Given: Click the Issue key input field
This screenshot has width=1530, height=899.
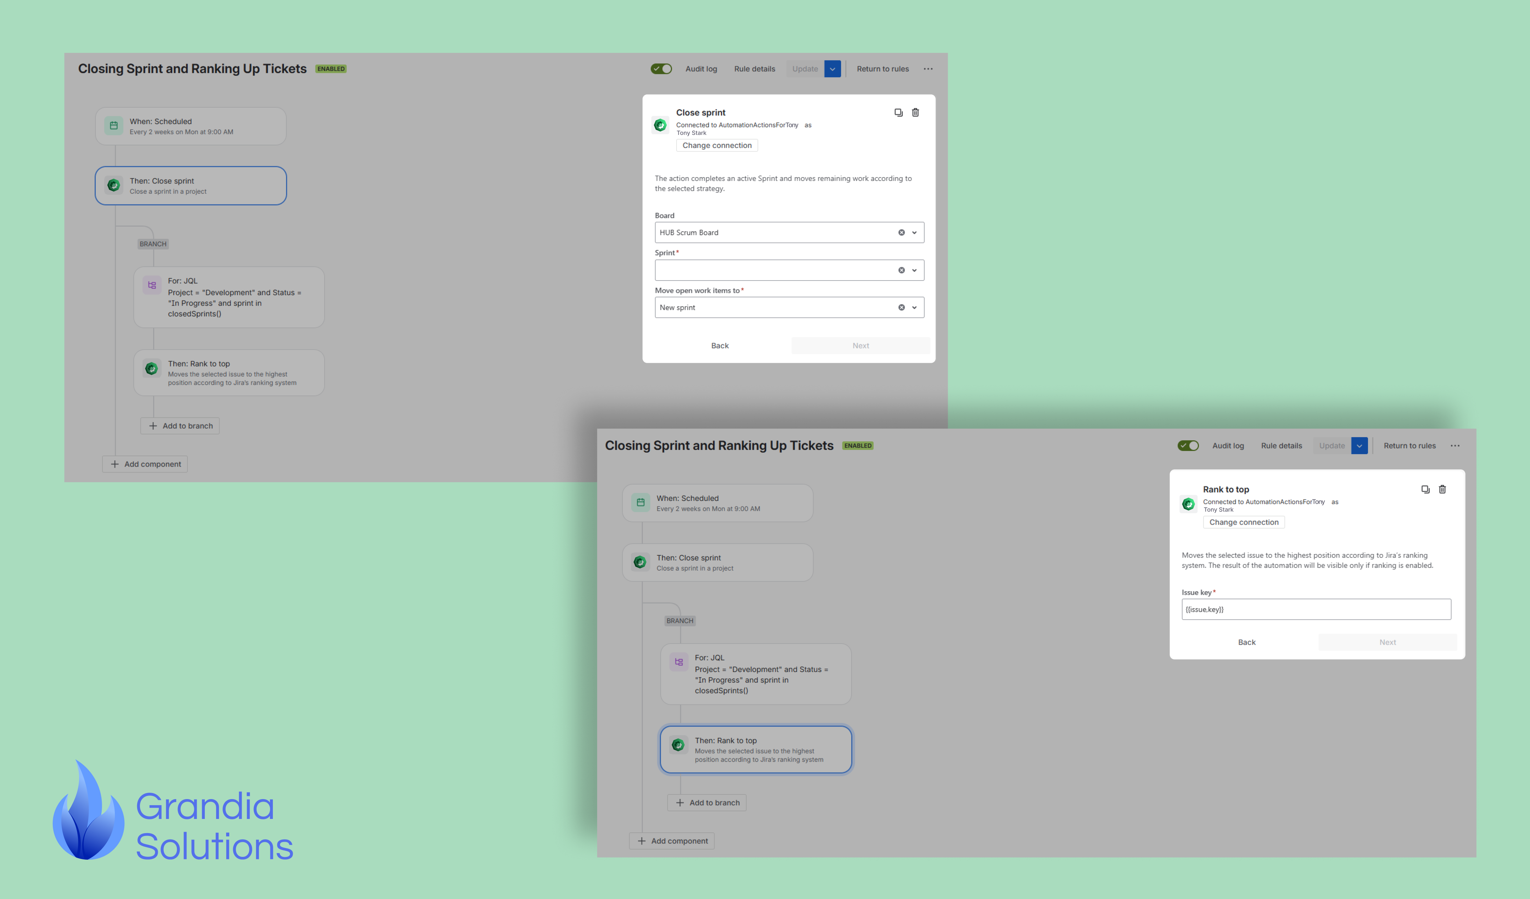Looking at the screenshot, I should pyautogui.click(x=1316, y=609).
